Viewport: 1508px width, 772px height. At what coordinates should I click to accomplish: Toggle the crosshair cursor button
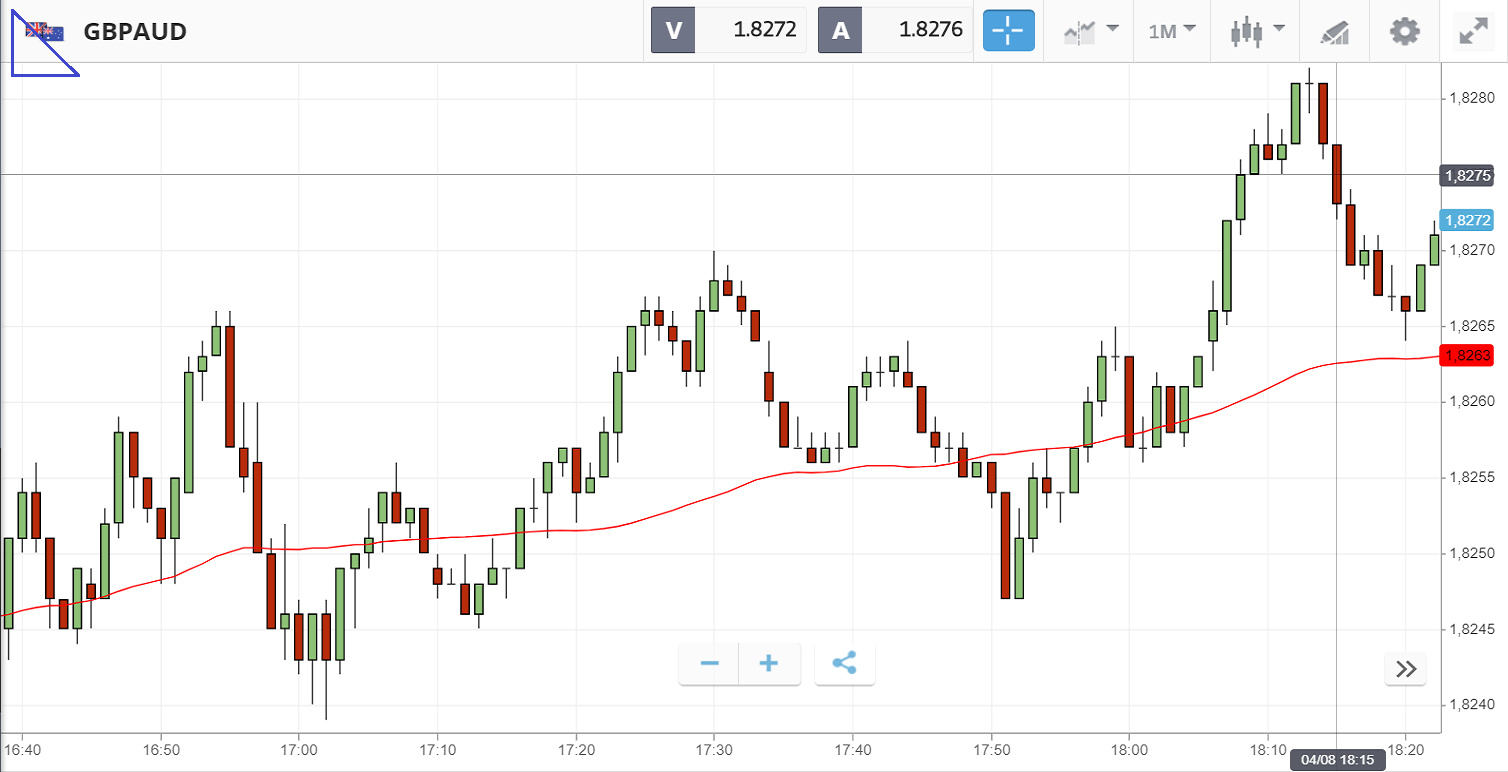coord(1008,30)
